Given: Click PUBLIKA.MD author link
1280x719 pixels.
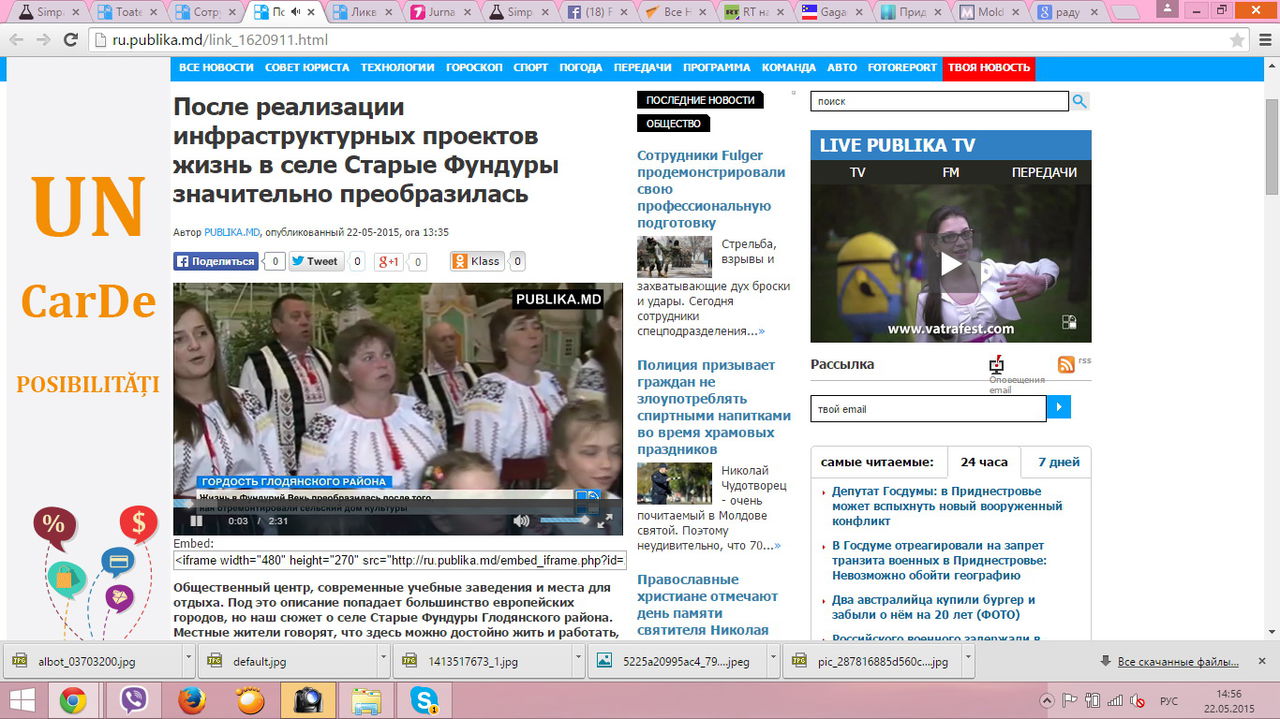Looking at the screenshot, I should 232,232.
